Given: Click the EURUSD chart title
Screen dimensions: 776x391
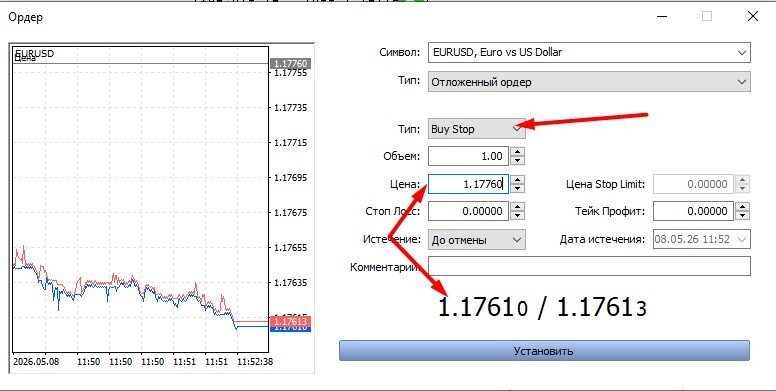Looking at the screenshot, I should click(35, 53).
